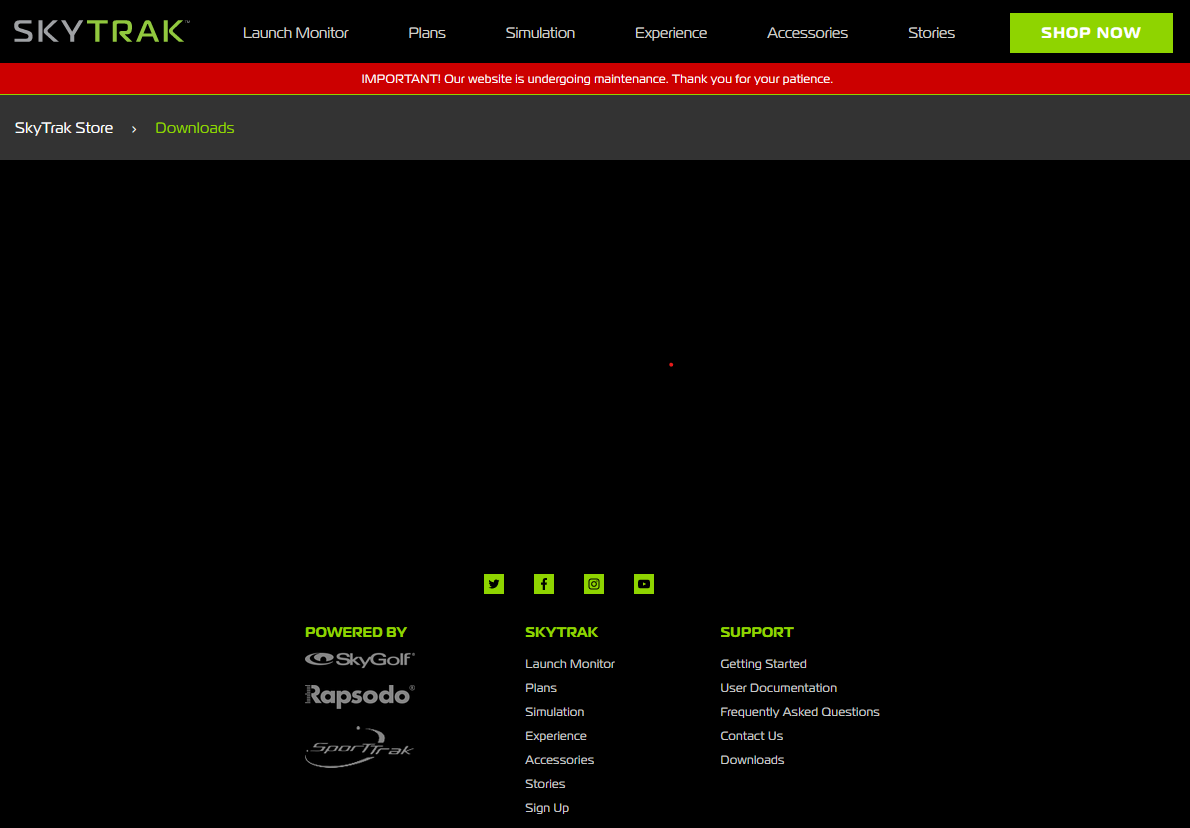Open the Facebook social icon
The image size is (1190, 828).
click(544, 584)
